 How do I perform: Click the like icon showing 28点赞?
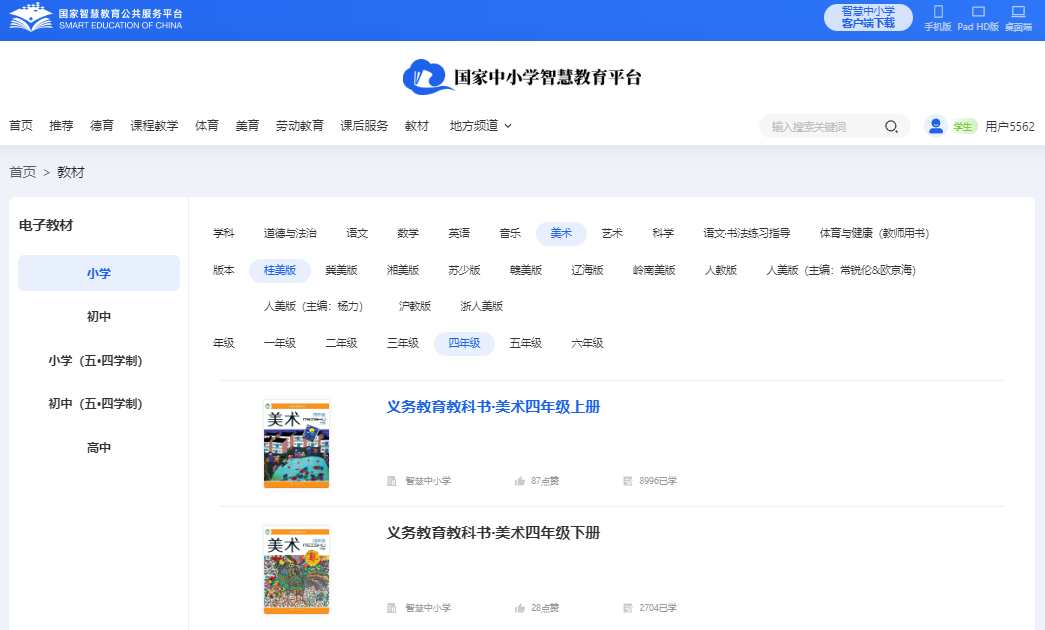coord(520,608)
